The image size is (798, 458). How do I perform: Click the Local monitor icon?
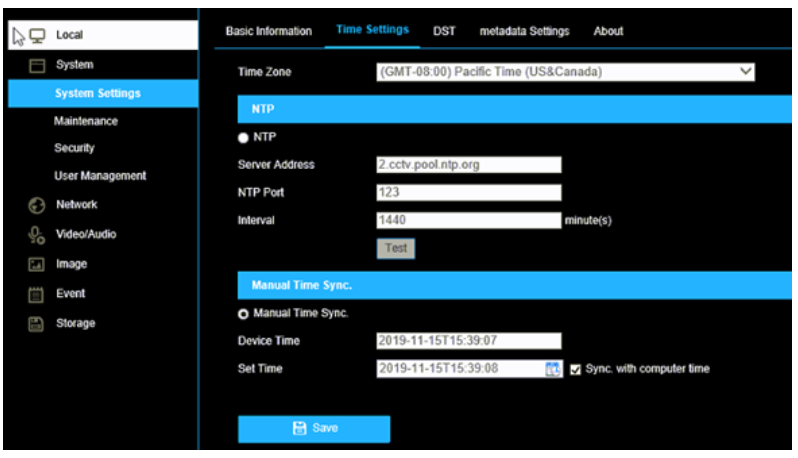coord(37,35)
